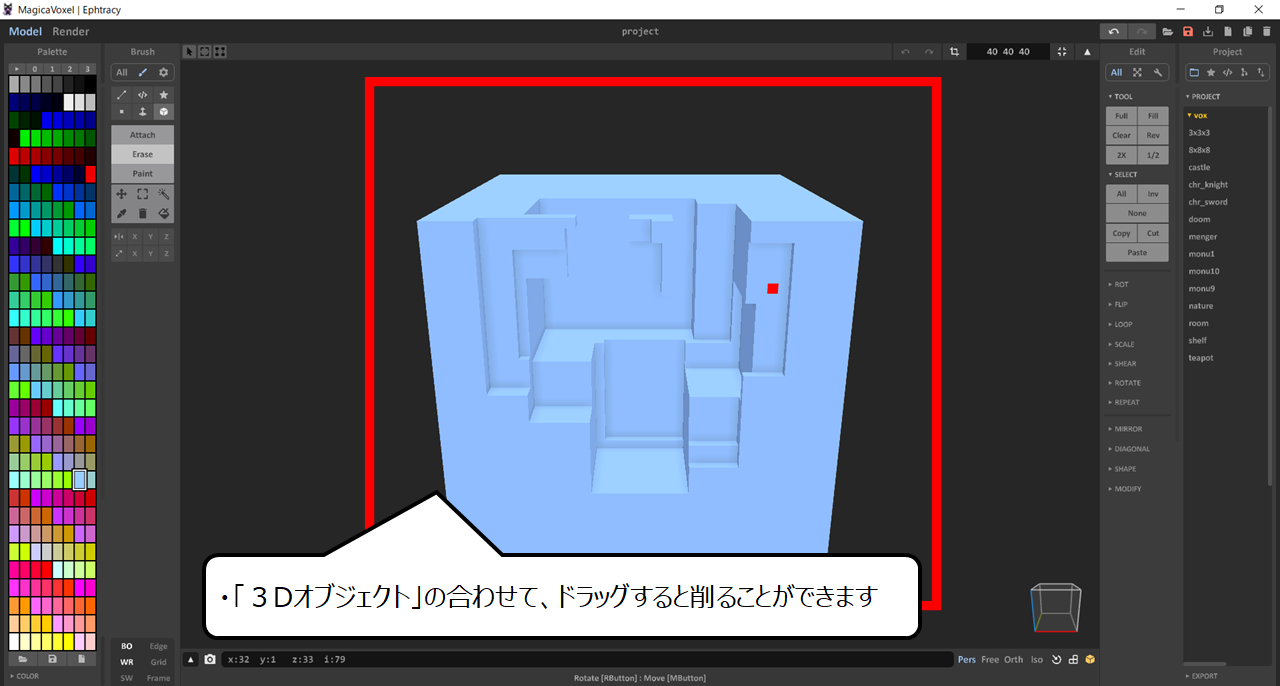The height and width of the screenshot is (686, 1280).
Task: Toggle mirror Y axis button
Action: 151,236
